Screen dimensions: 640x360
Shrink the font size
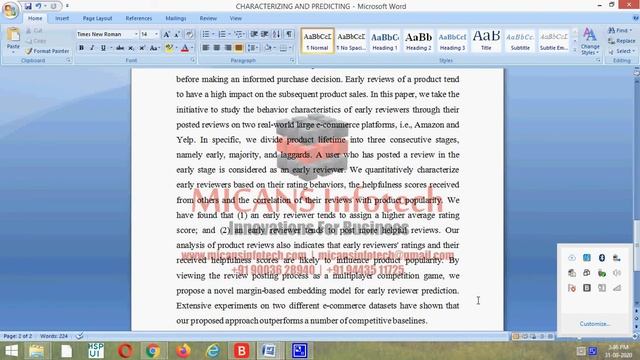[x=177, y=35]
